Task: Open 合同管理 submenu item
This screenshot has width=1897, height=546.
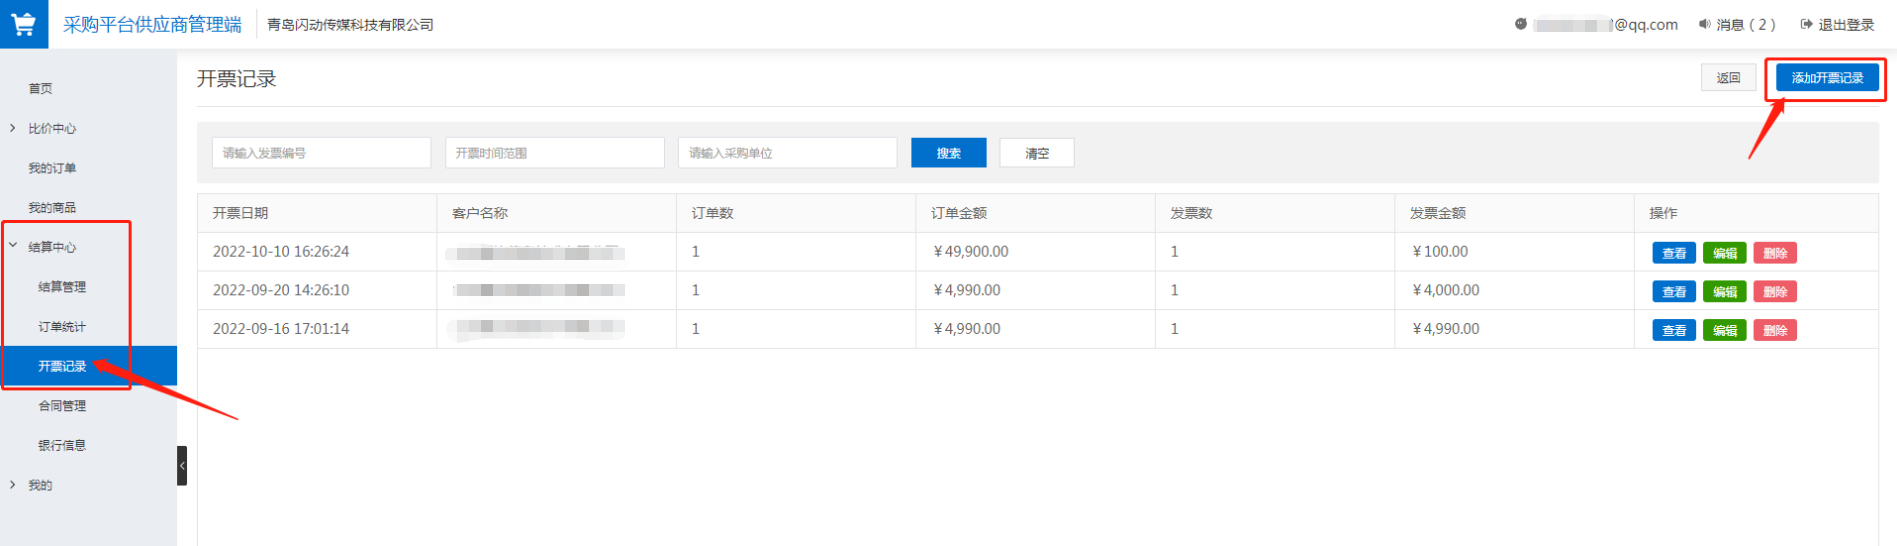Action: point(62,406)
